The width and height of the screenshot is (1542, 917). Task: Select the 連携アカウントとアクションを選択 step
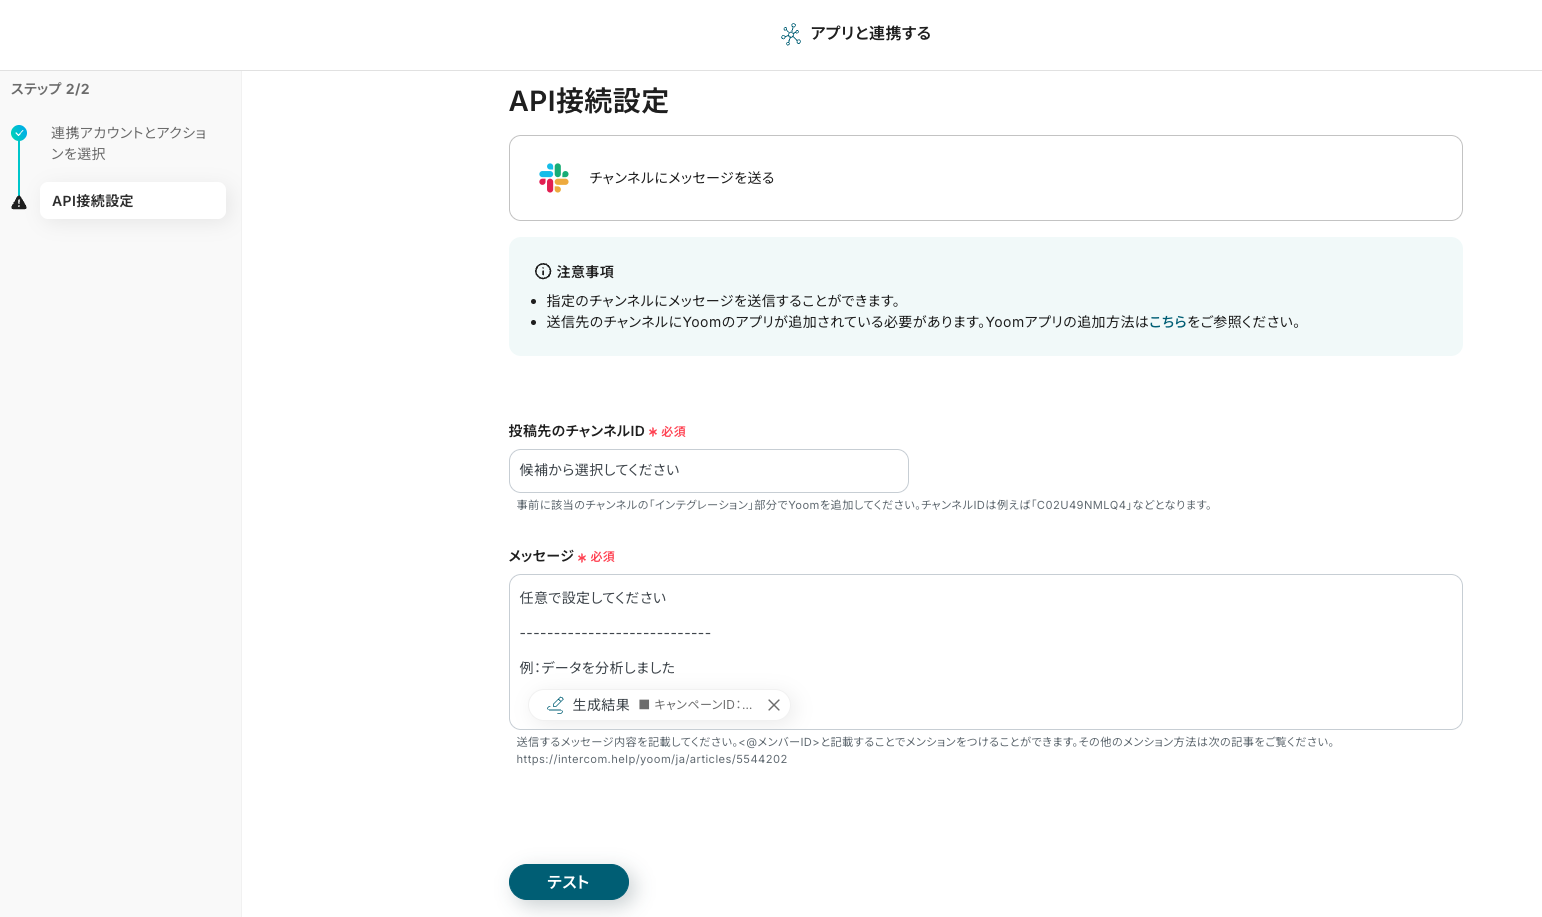[x=129, y=143]
